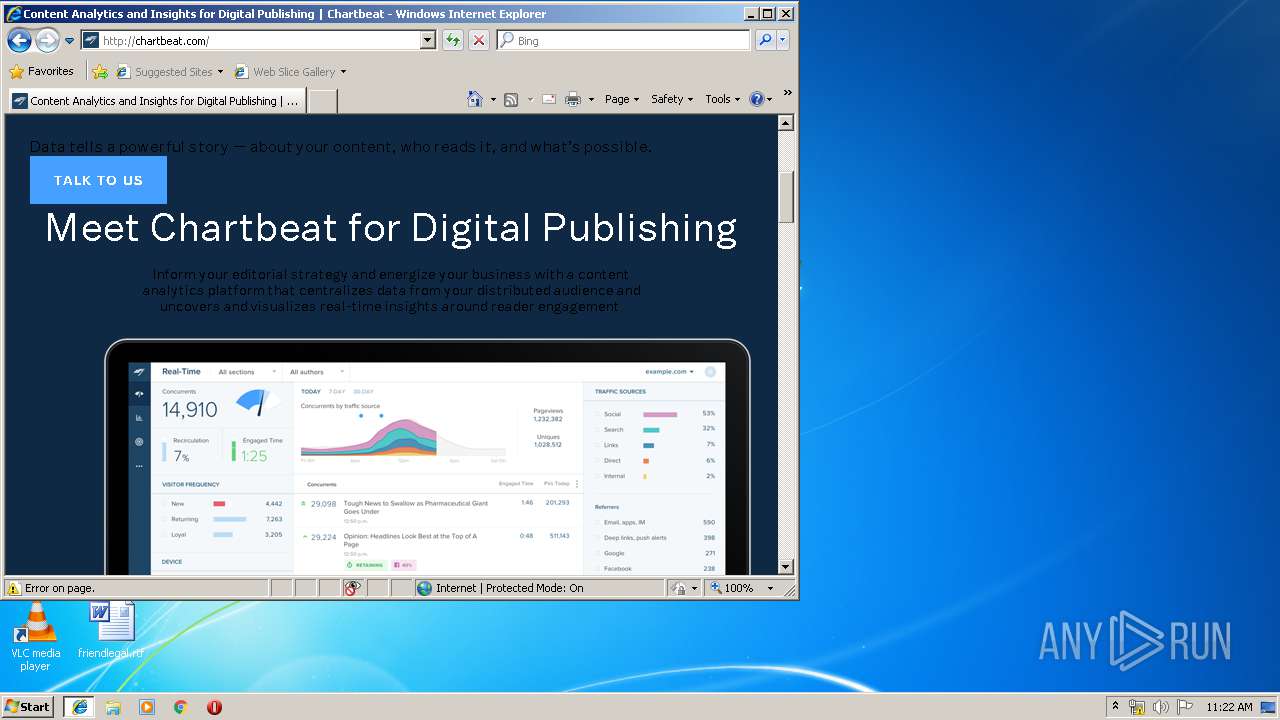Open the recent pages dropdown arrow

tap(69, 41)
